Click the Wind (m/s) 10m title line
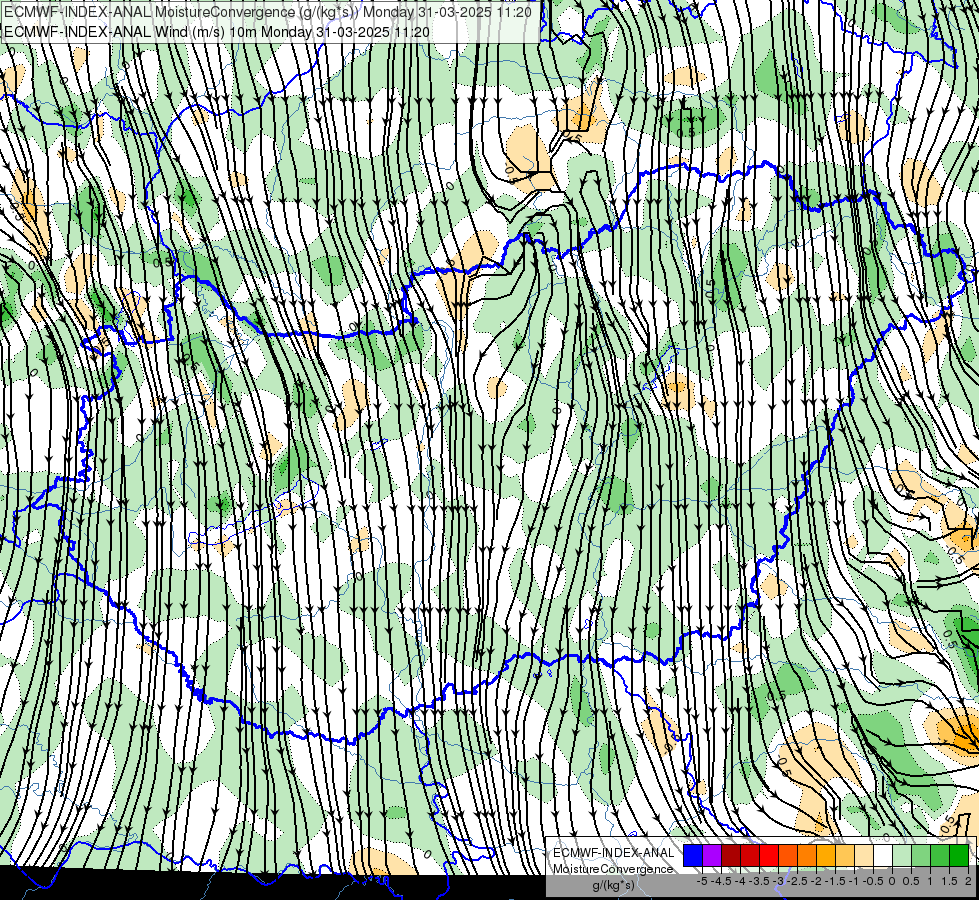Screen dimensions: 979x900 tap(217, 31)
